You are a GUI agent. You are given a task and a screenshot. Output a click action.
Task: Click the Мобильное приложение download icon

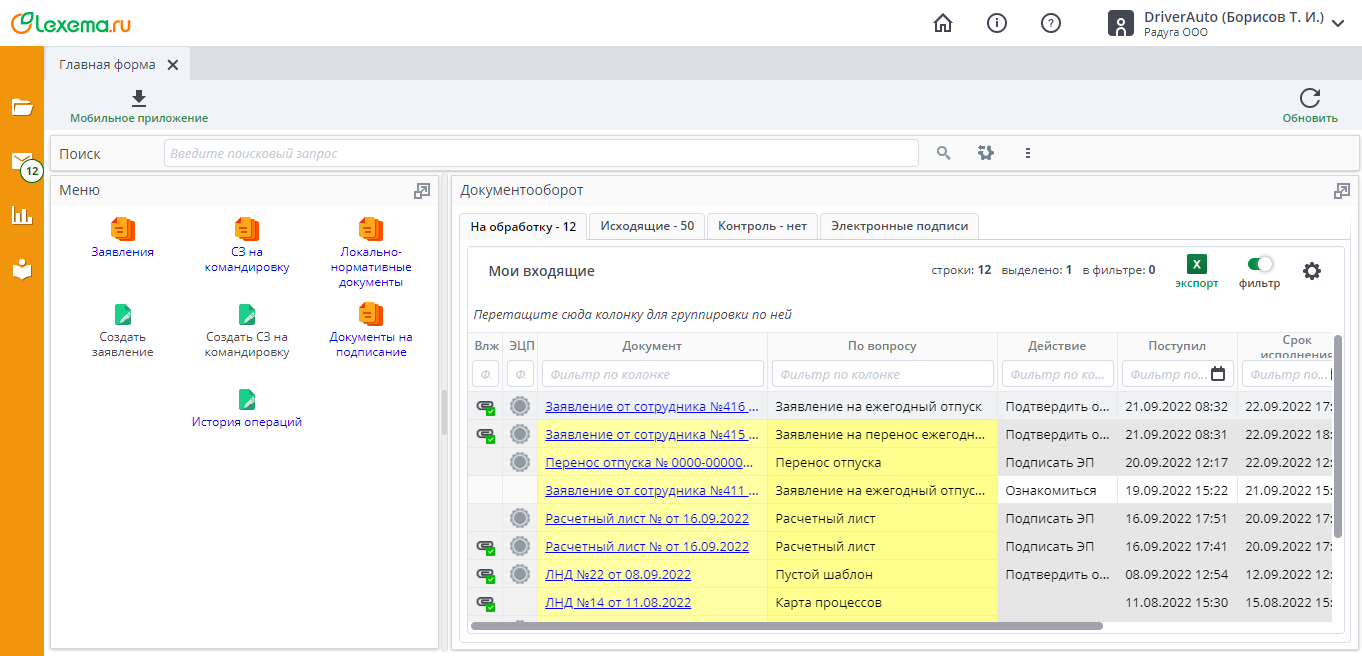139,98
